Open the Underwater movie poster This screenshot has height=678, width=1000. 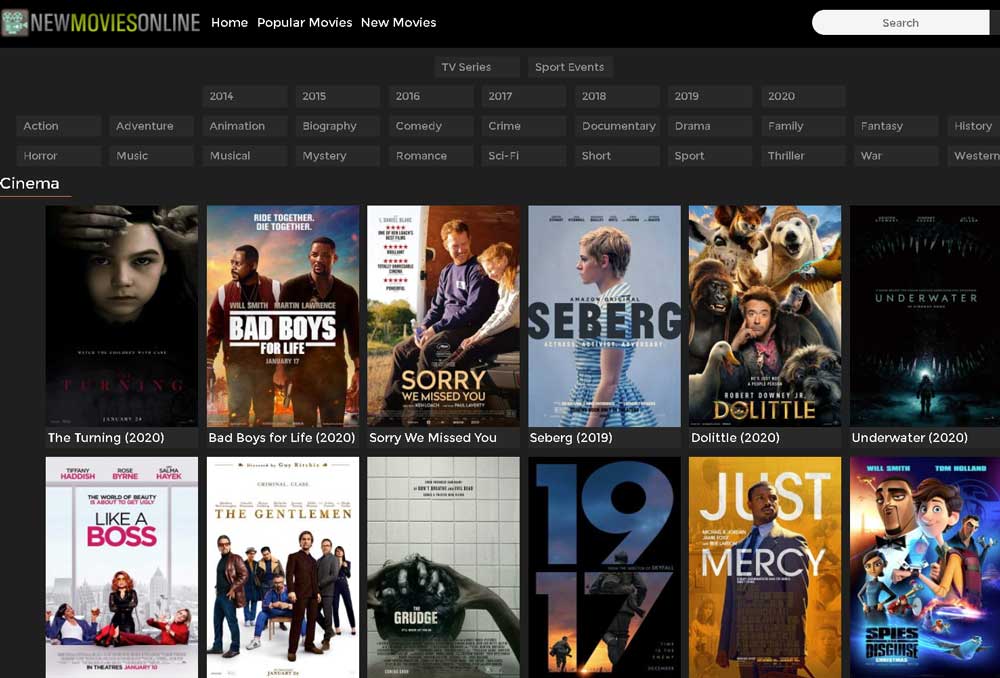point(925,316)
